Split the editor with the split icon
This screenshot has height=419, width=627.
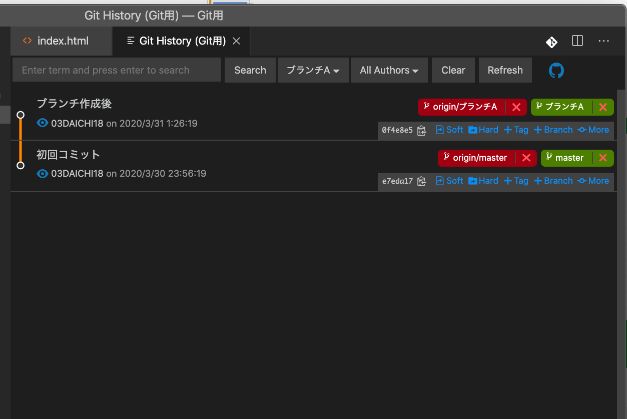coord(577,41)
